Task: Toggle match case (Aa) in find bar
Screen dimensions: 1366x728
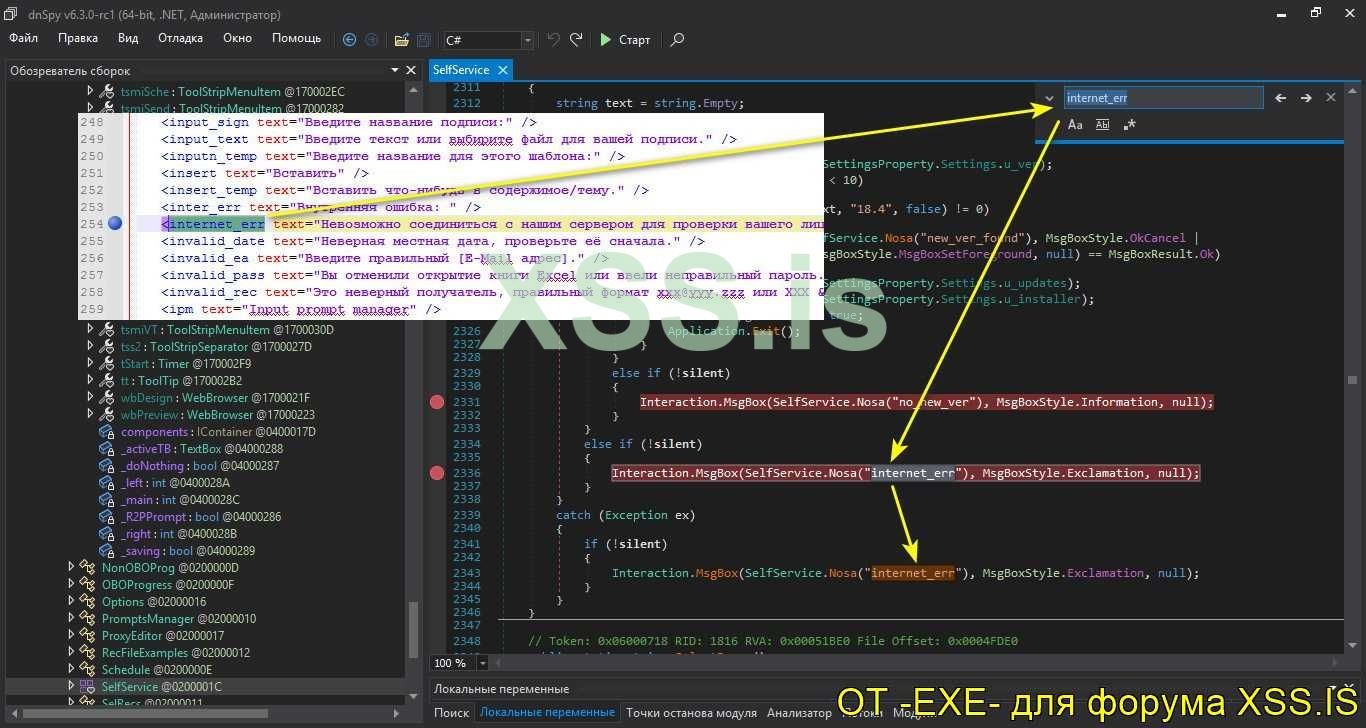Action: [x=1075, y=125]
